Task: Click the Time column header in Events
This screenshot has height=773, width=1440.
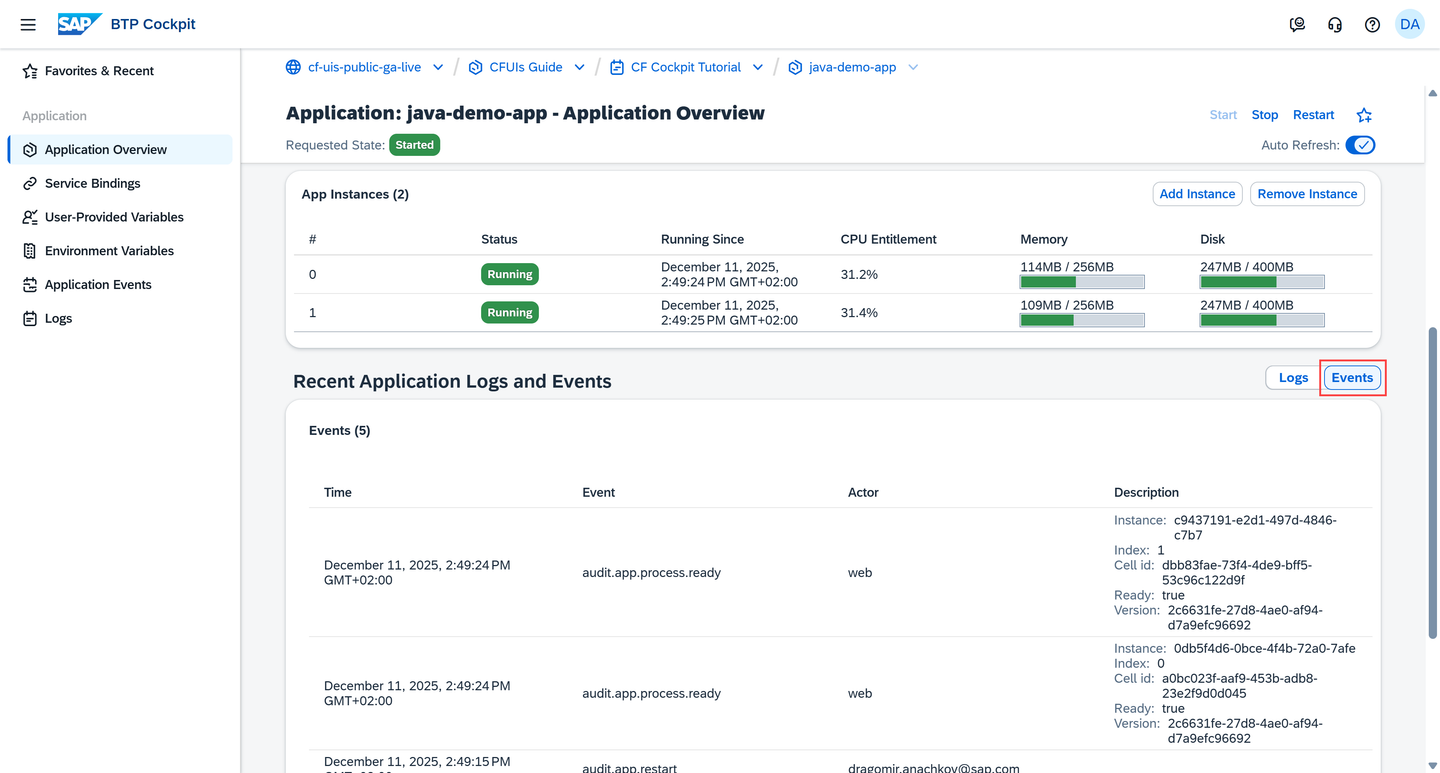Action: pyautogui.click(x=338, y=492)
